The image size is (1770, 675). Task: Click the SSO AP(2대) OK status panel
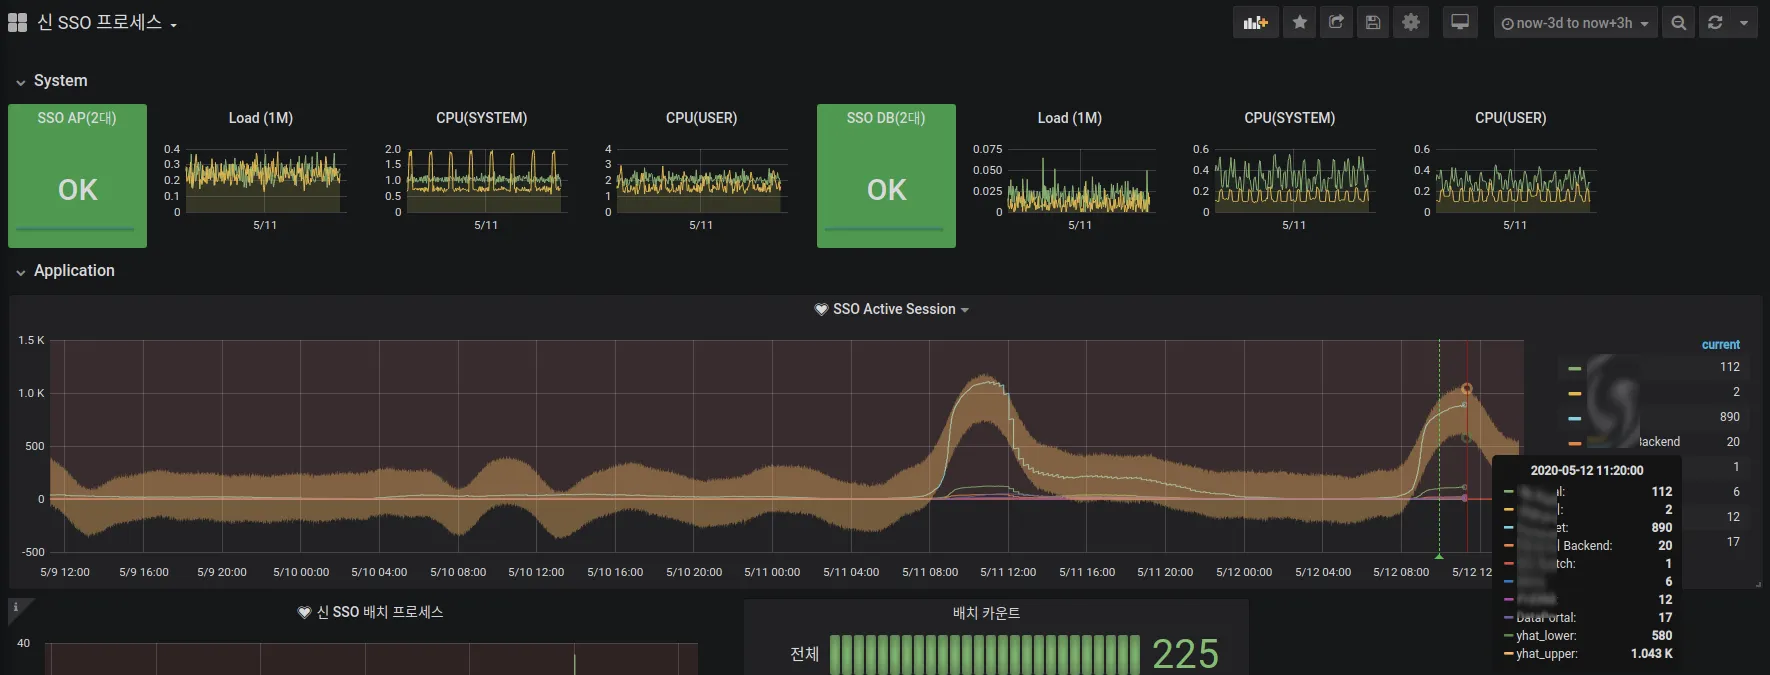tap(77, 176)
